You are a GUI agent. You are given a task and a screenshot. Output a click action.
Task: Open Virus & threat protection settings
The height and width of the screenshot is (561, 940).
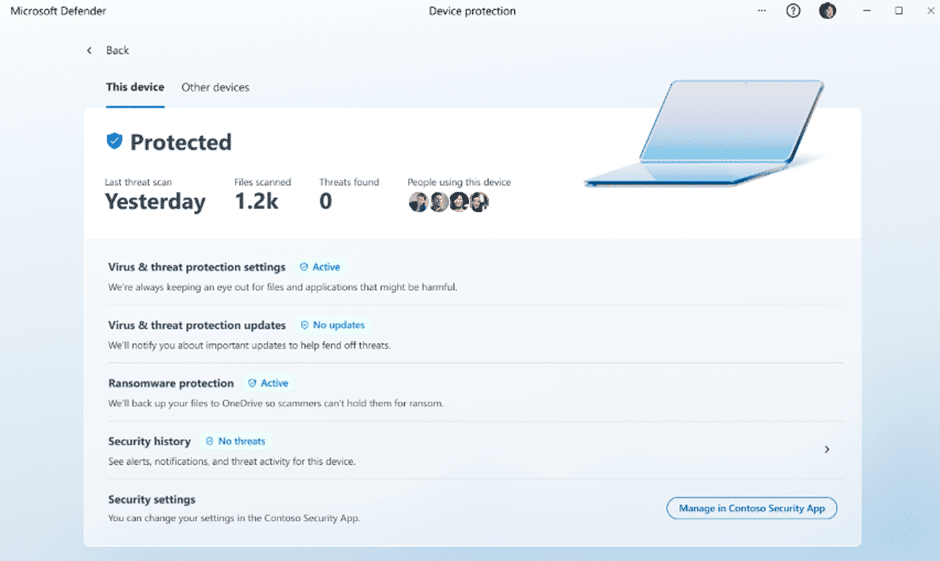click(197, 267)
